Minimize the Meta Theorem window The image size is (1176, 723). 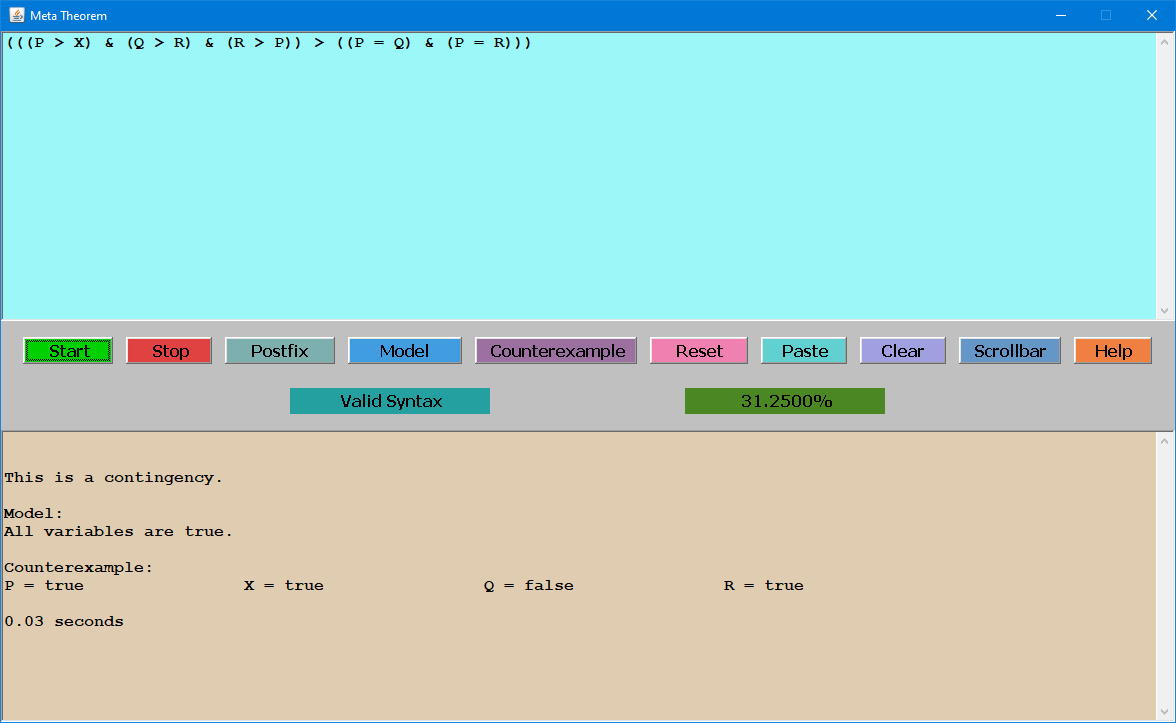click(1060, 16)
